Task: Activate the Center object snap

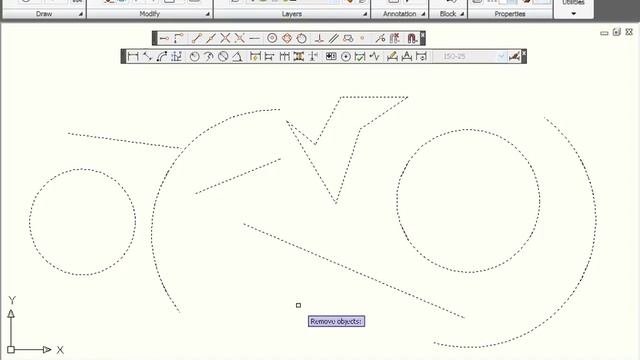Action: pos(272,38)
